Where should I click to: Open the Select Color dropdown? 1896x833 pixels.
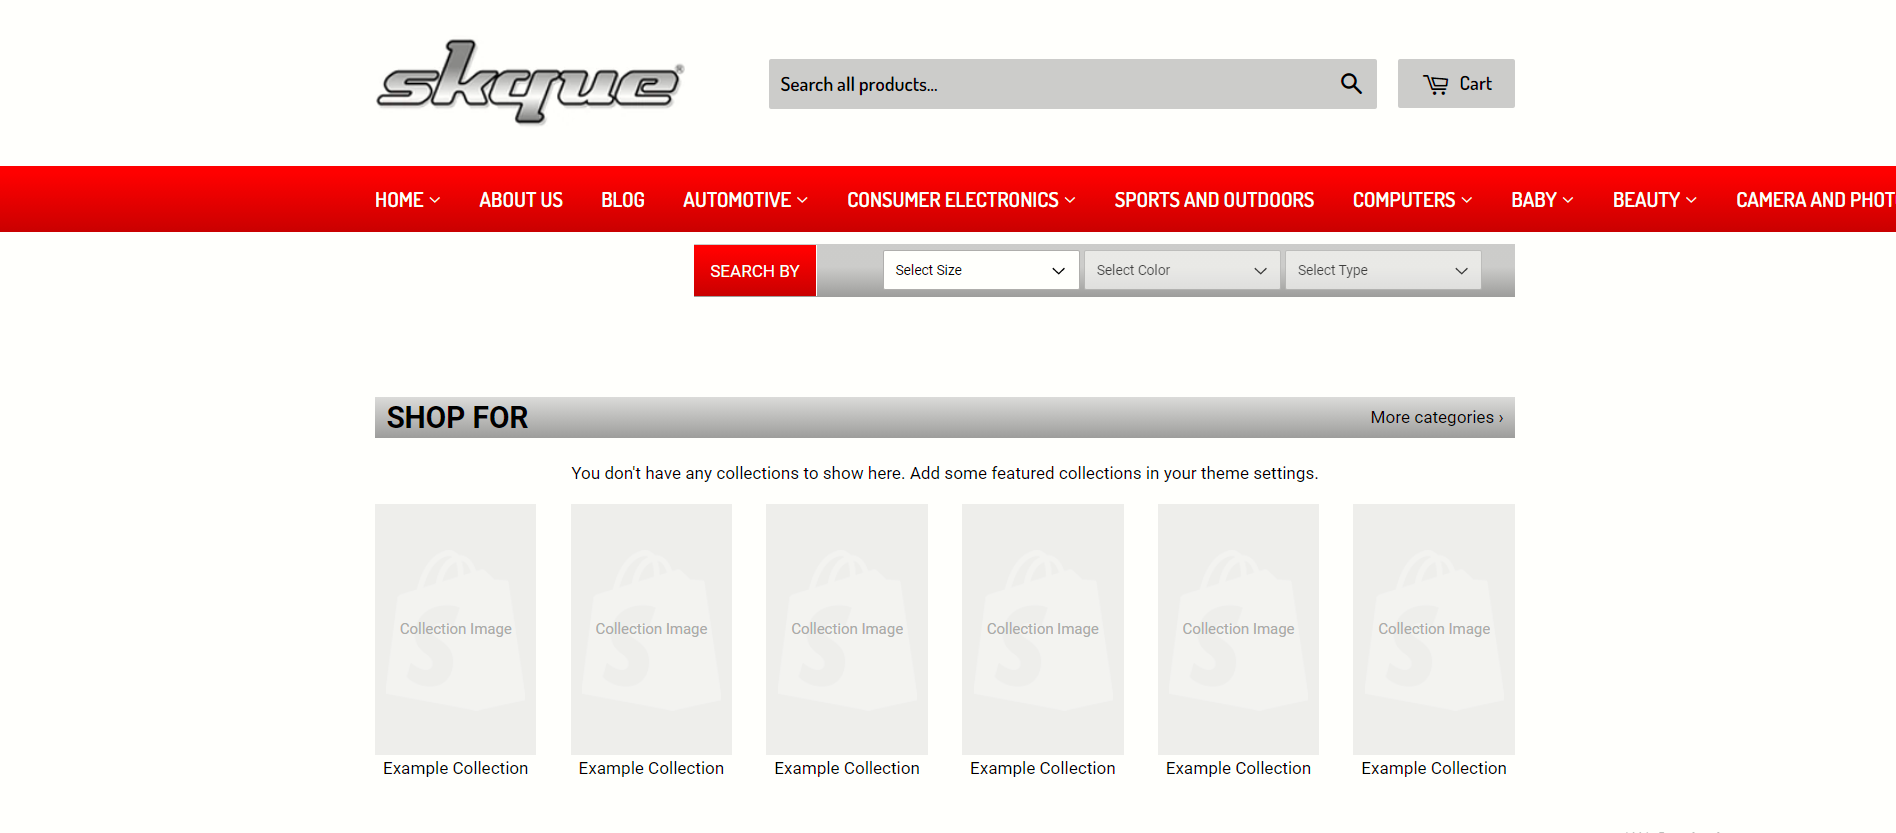click(1181, 270)
